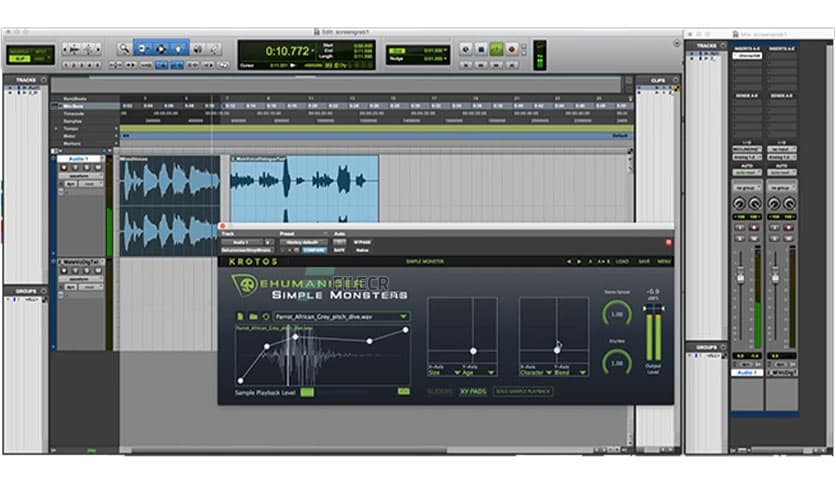The height and width of the screenshot is (484, 836).
Task: Click the red Record transport button
Action: pyautogui.click(x=512, y=48)
